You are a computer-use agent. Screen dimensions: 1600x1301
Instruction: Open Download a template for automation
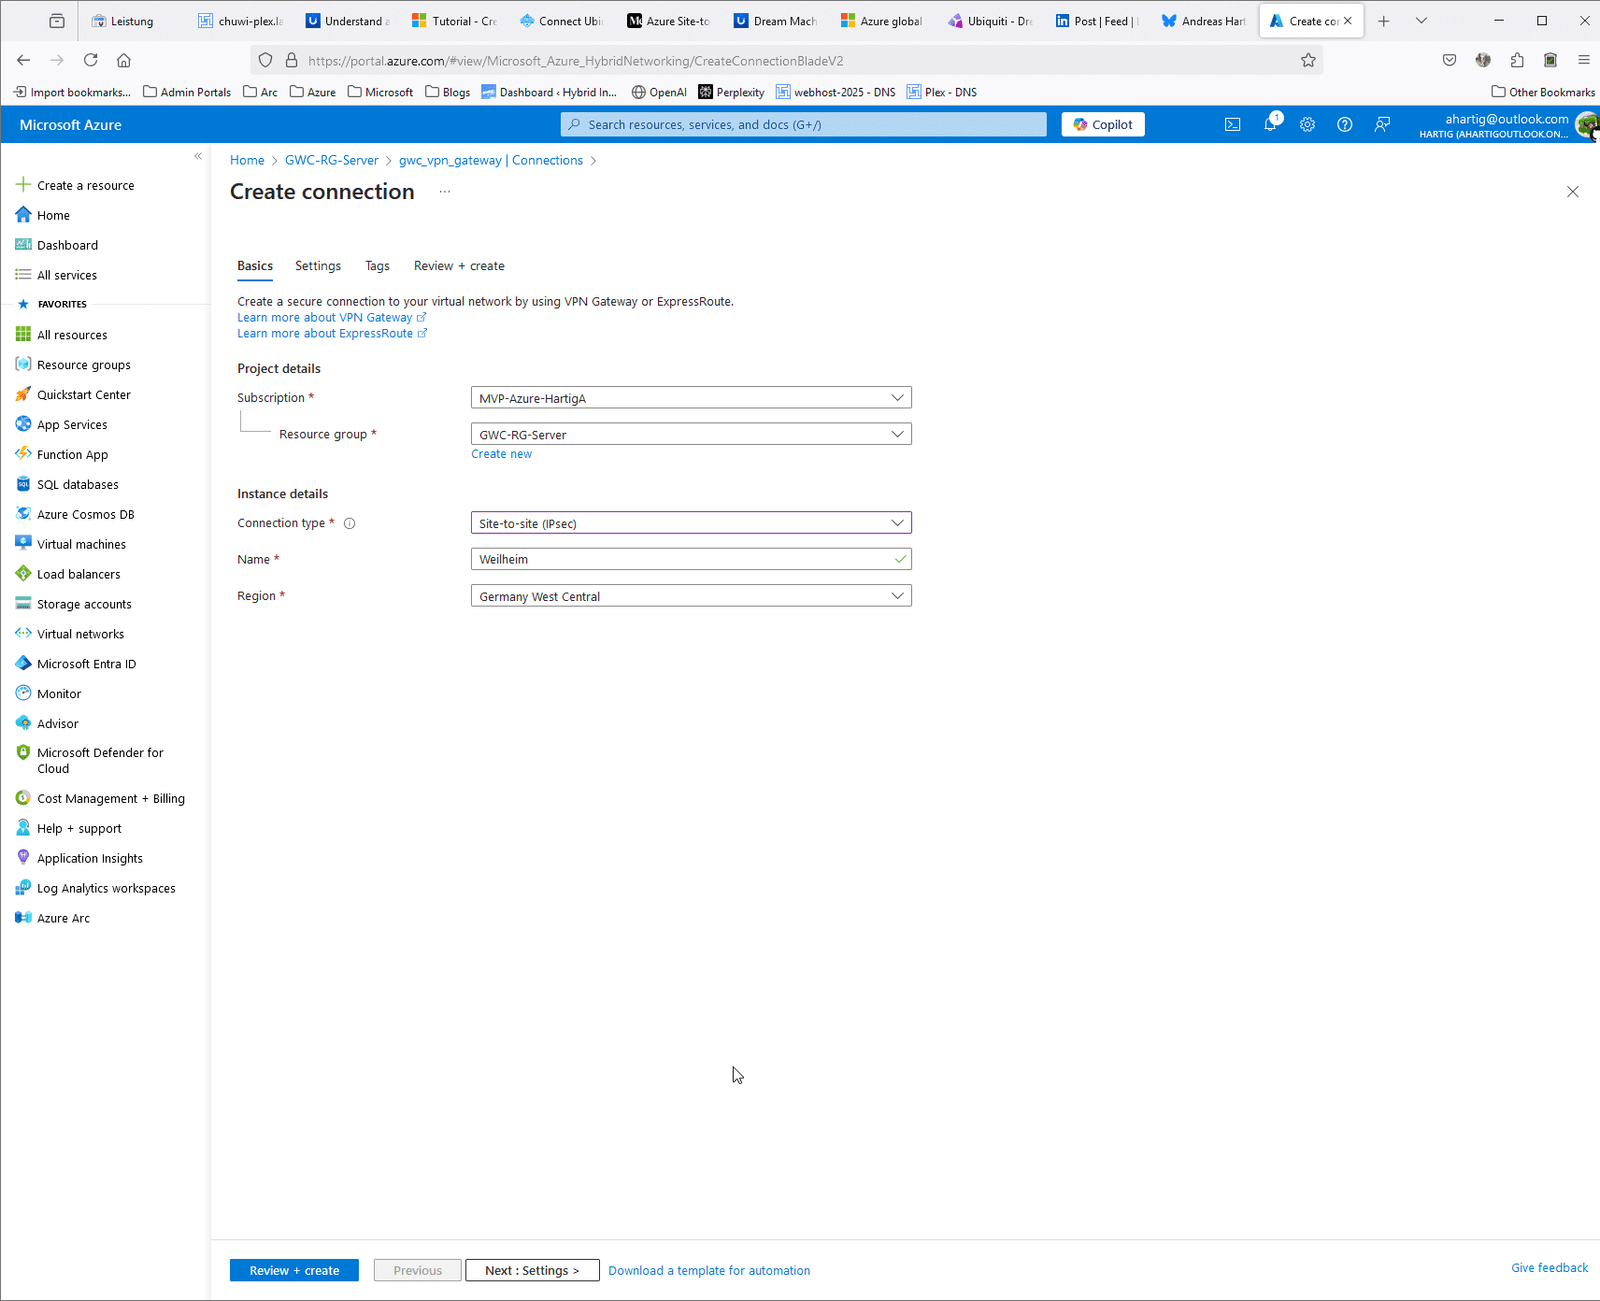pyautogui.click(x=709, y=1270)
